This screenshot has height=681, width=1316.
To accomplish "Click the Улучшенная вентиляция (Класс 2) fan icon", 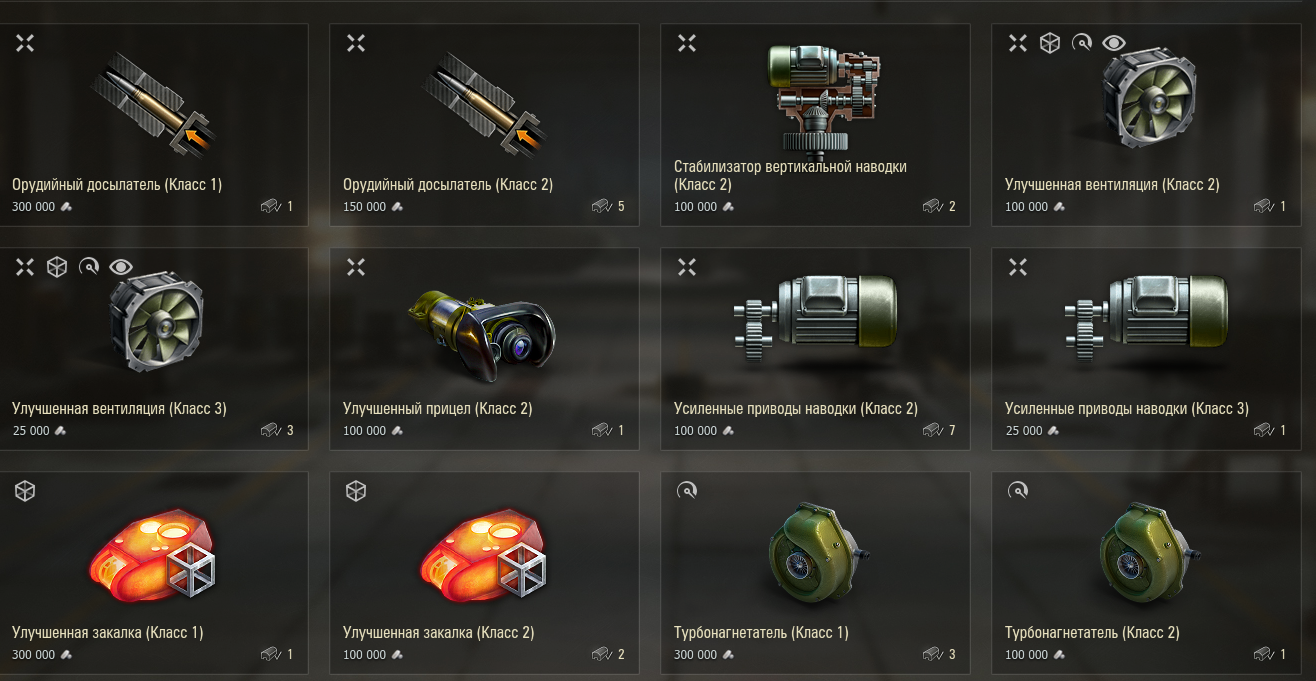I will click(1147, 98).
